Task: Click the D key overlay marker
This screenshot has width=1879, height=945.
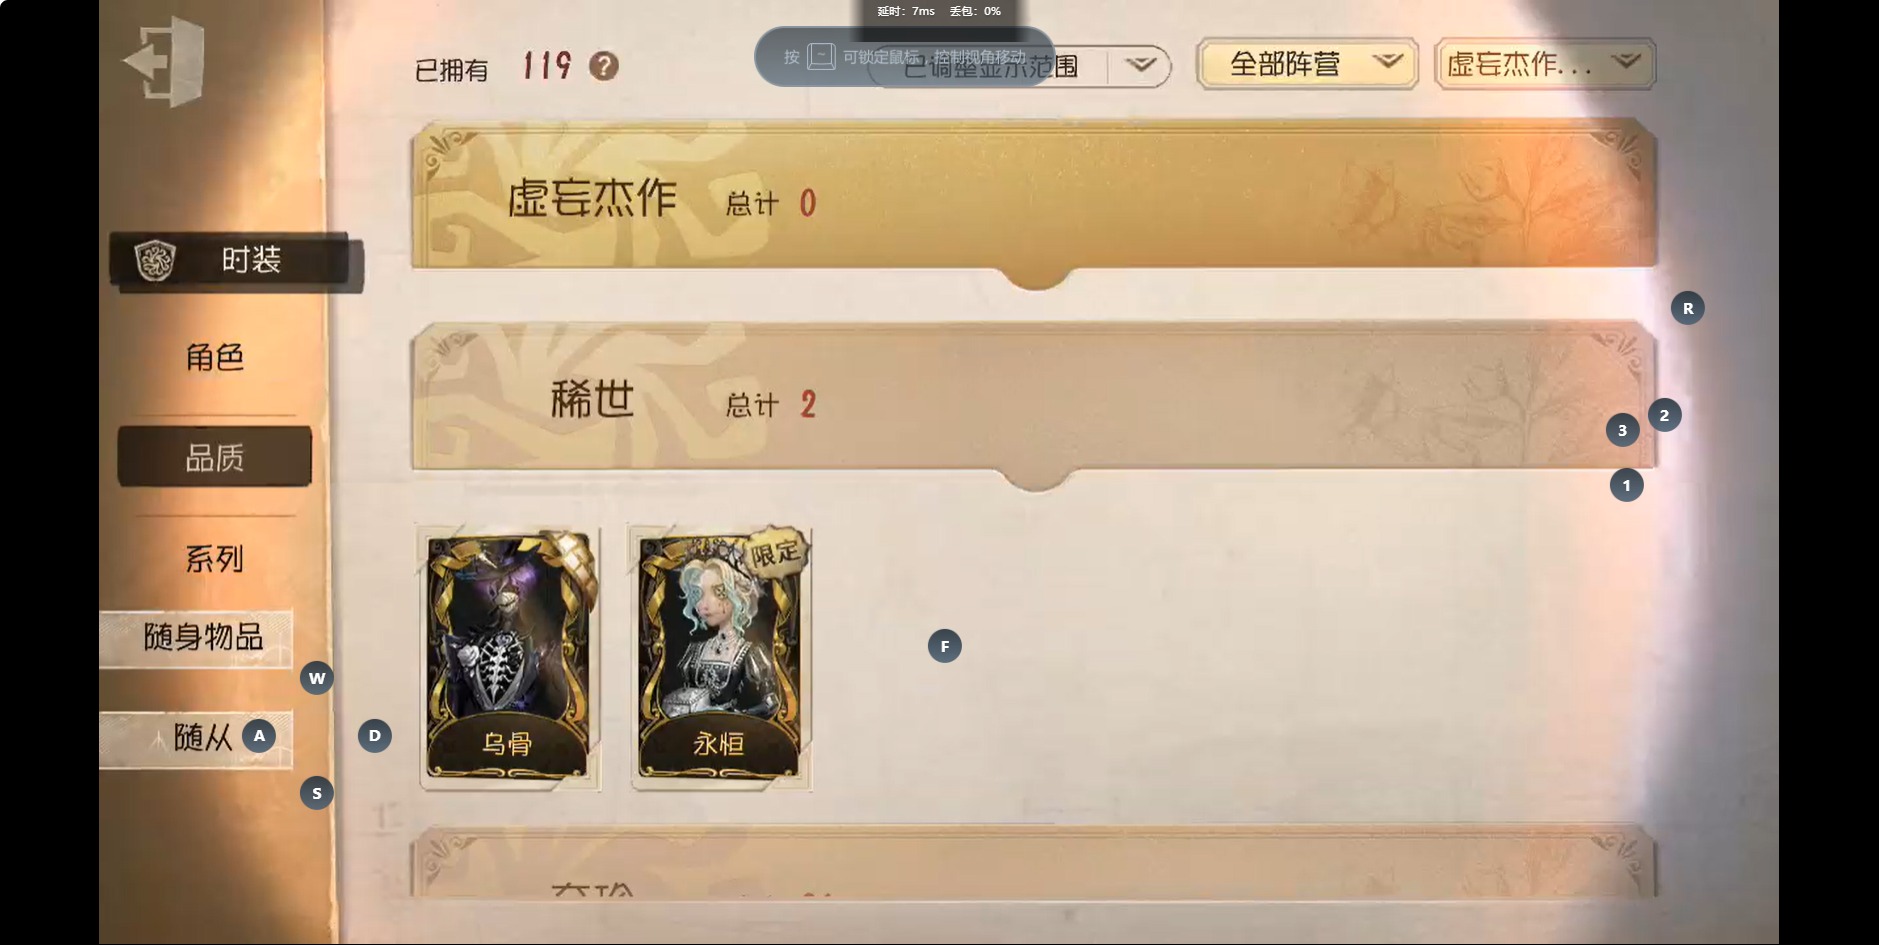Action: click(375, 736)
